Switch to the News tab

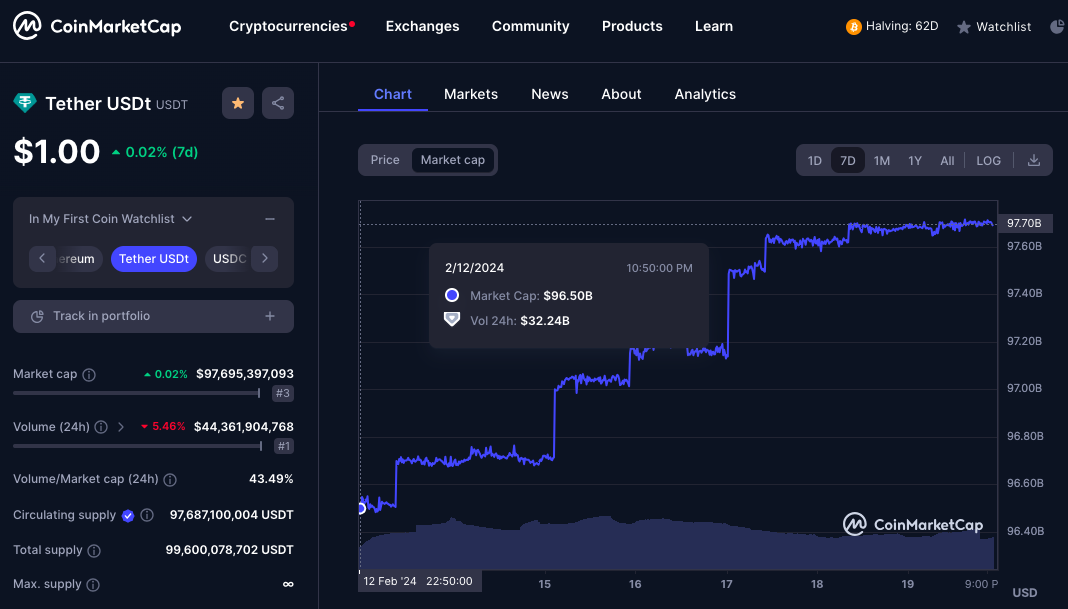(550, 95)
